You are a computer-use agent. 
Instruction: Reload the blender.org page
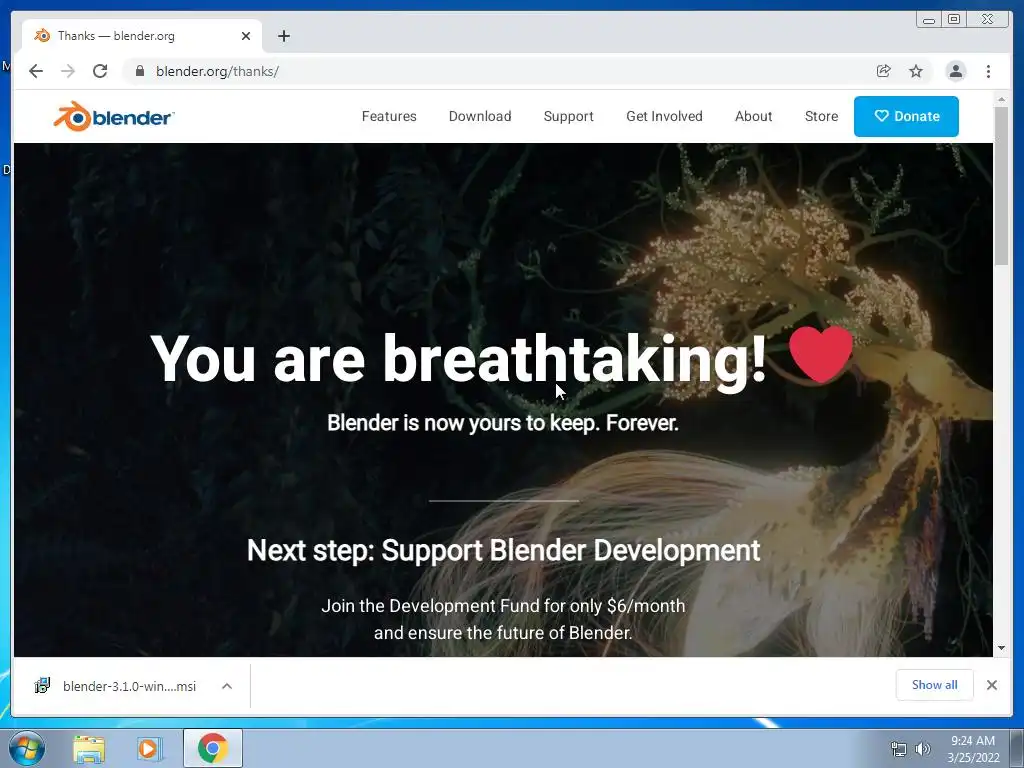click(x=100, y=71)
